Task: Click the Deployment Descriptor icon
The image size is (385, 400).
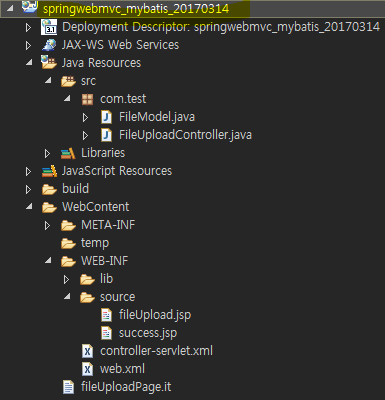Action: tap(49, 27)
